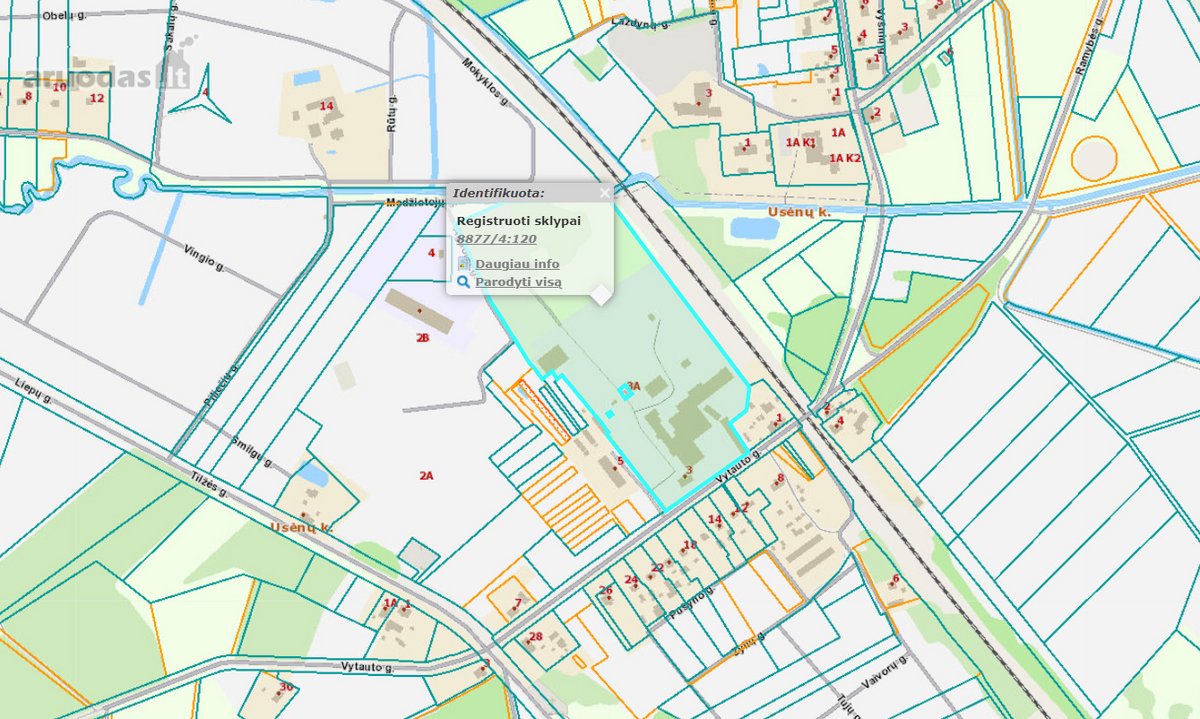Click the house numbered 28

535,637
